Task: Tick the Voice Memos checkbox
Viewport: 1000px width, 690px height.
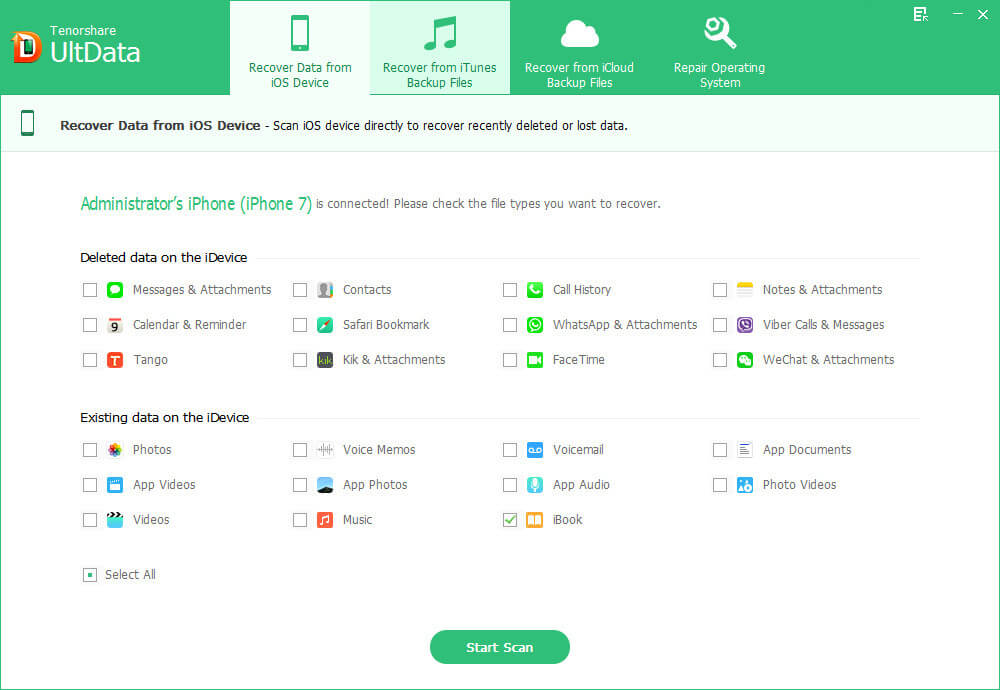Action: [300, 450]
